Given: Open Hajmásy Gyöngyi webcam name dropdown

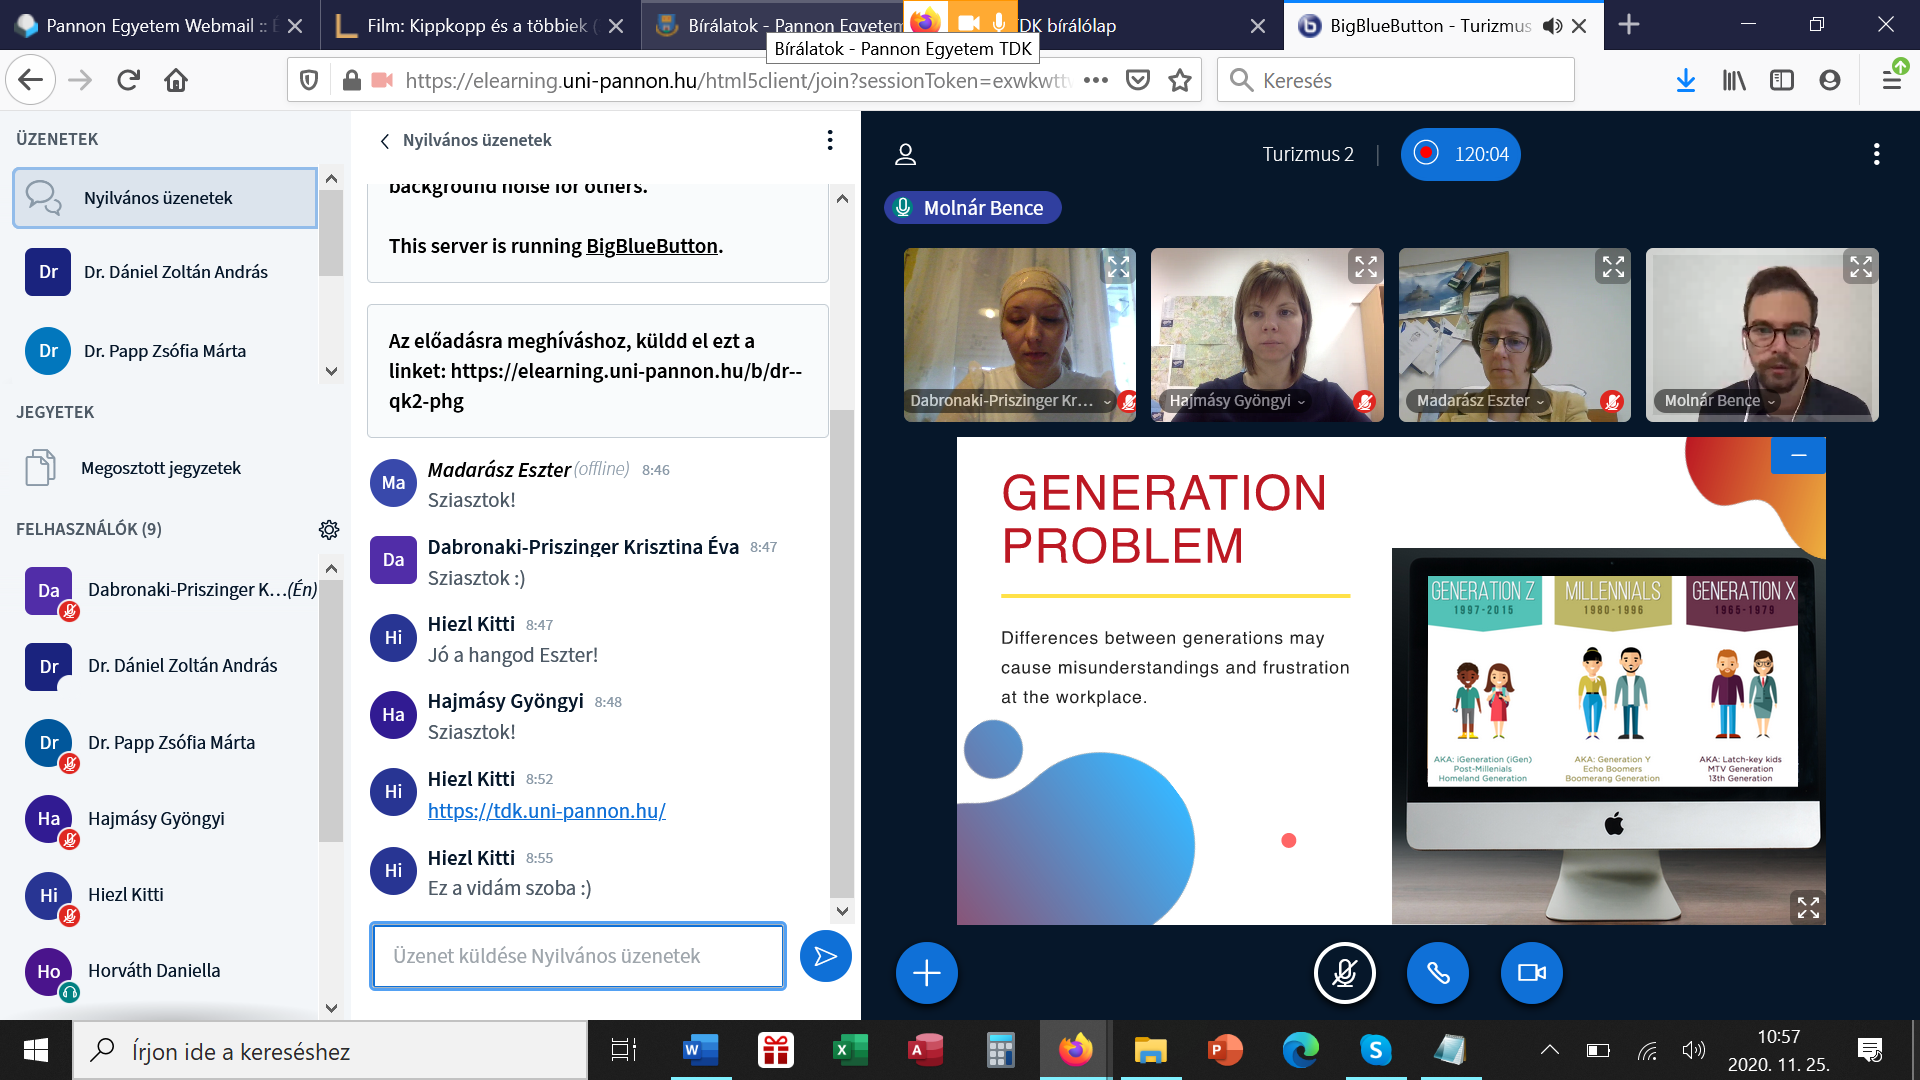Looking at the screenshot, I should [1237, 401].
